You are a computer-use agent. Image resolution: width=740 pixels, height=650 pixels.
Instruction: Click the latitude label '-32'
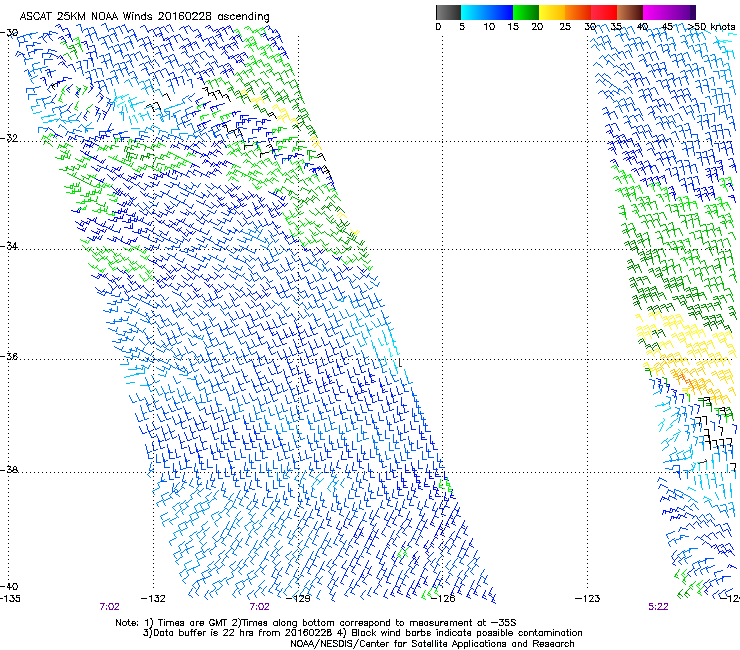(x=9, y=138)
